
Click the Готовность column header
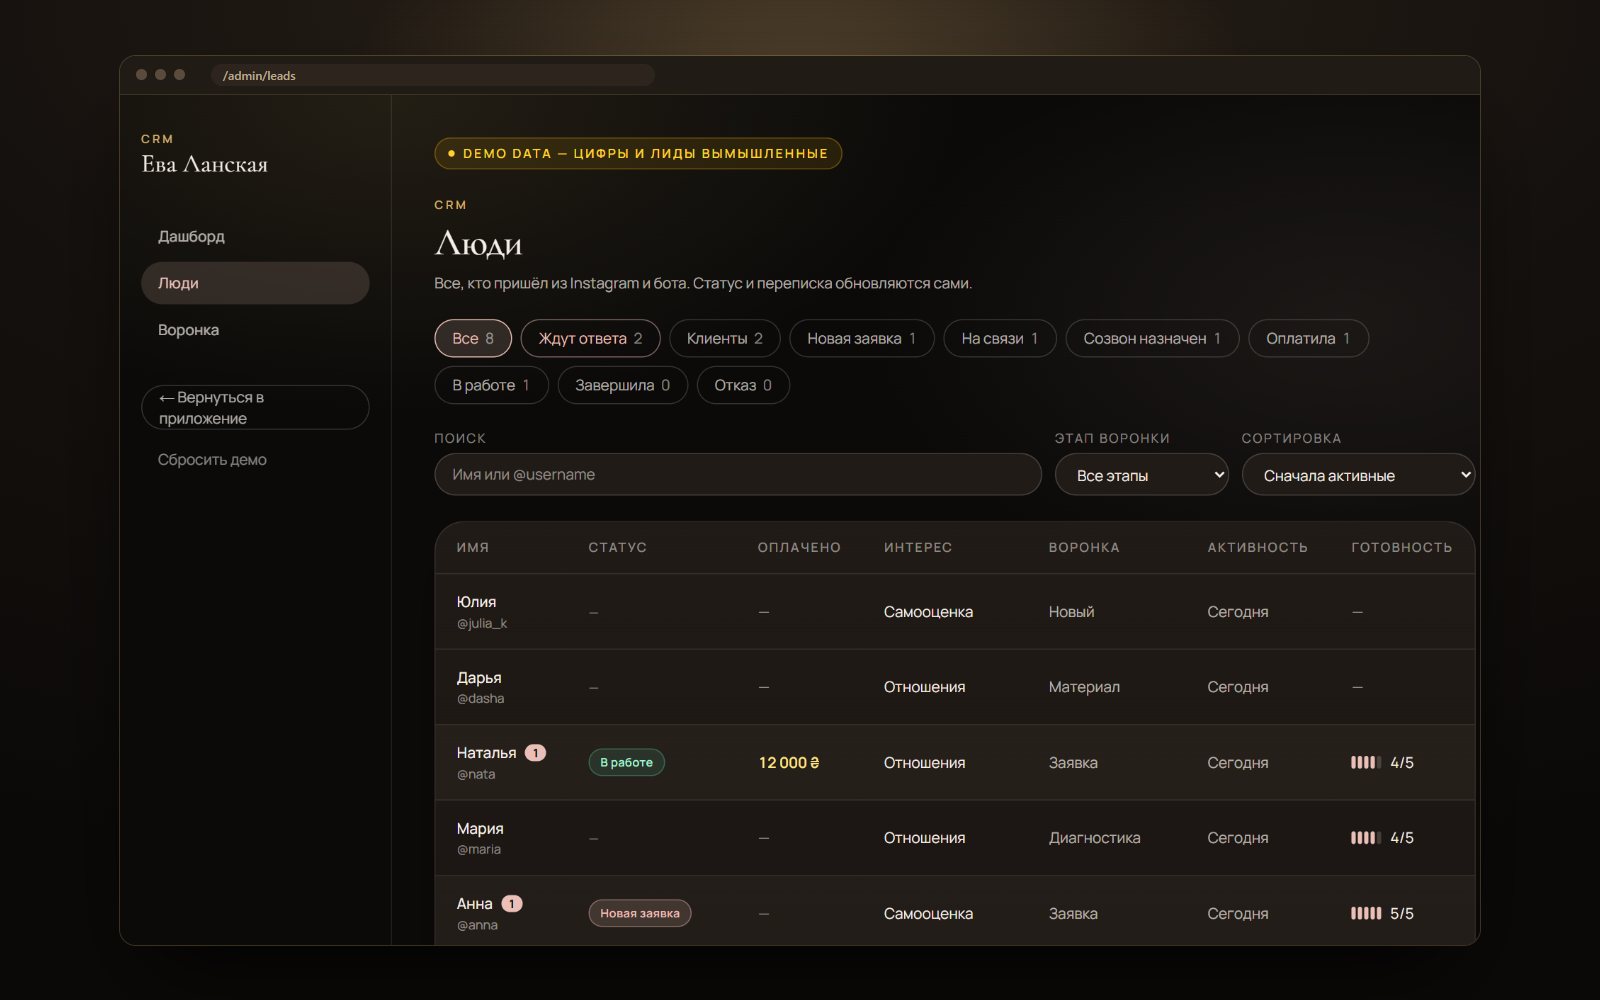(x=1401, y=547)
